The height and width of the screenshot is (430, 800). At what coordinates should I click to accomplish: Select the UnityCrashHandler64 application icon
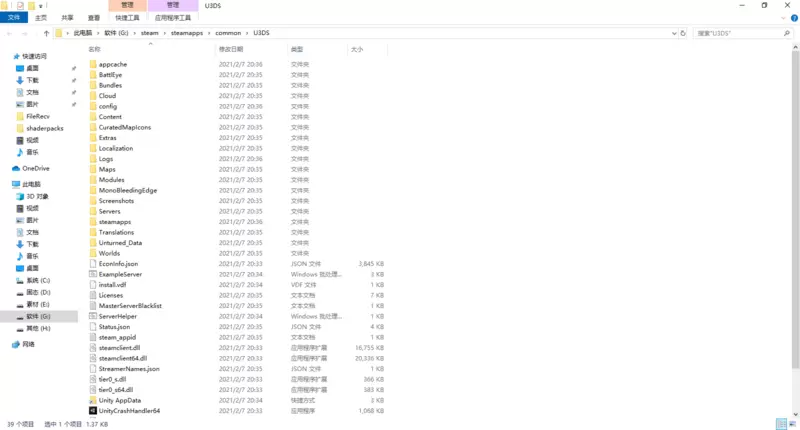(x=93, y=411)
